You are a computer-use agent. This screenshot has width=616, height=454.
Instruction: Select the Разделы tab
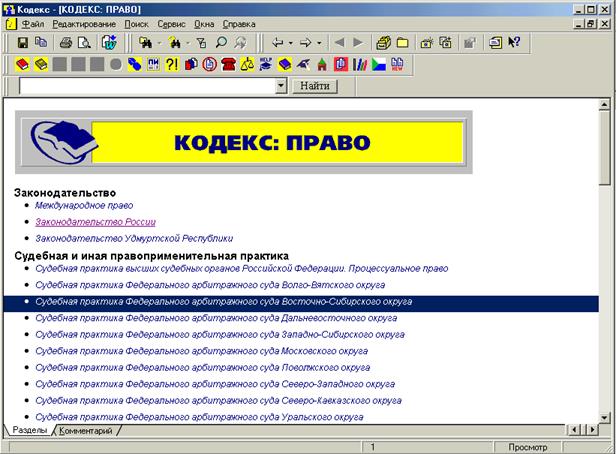click(29, 430)
